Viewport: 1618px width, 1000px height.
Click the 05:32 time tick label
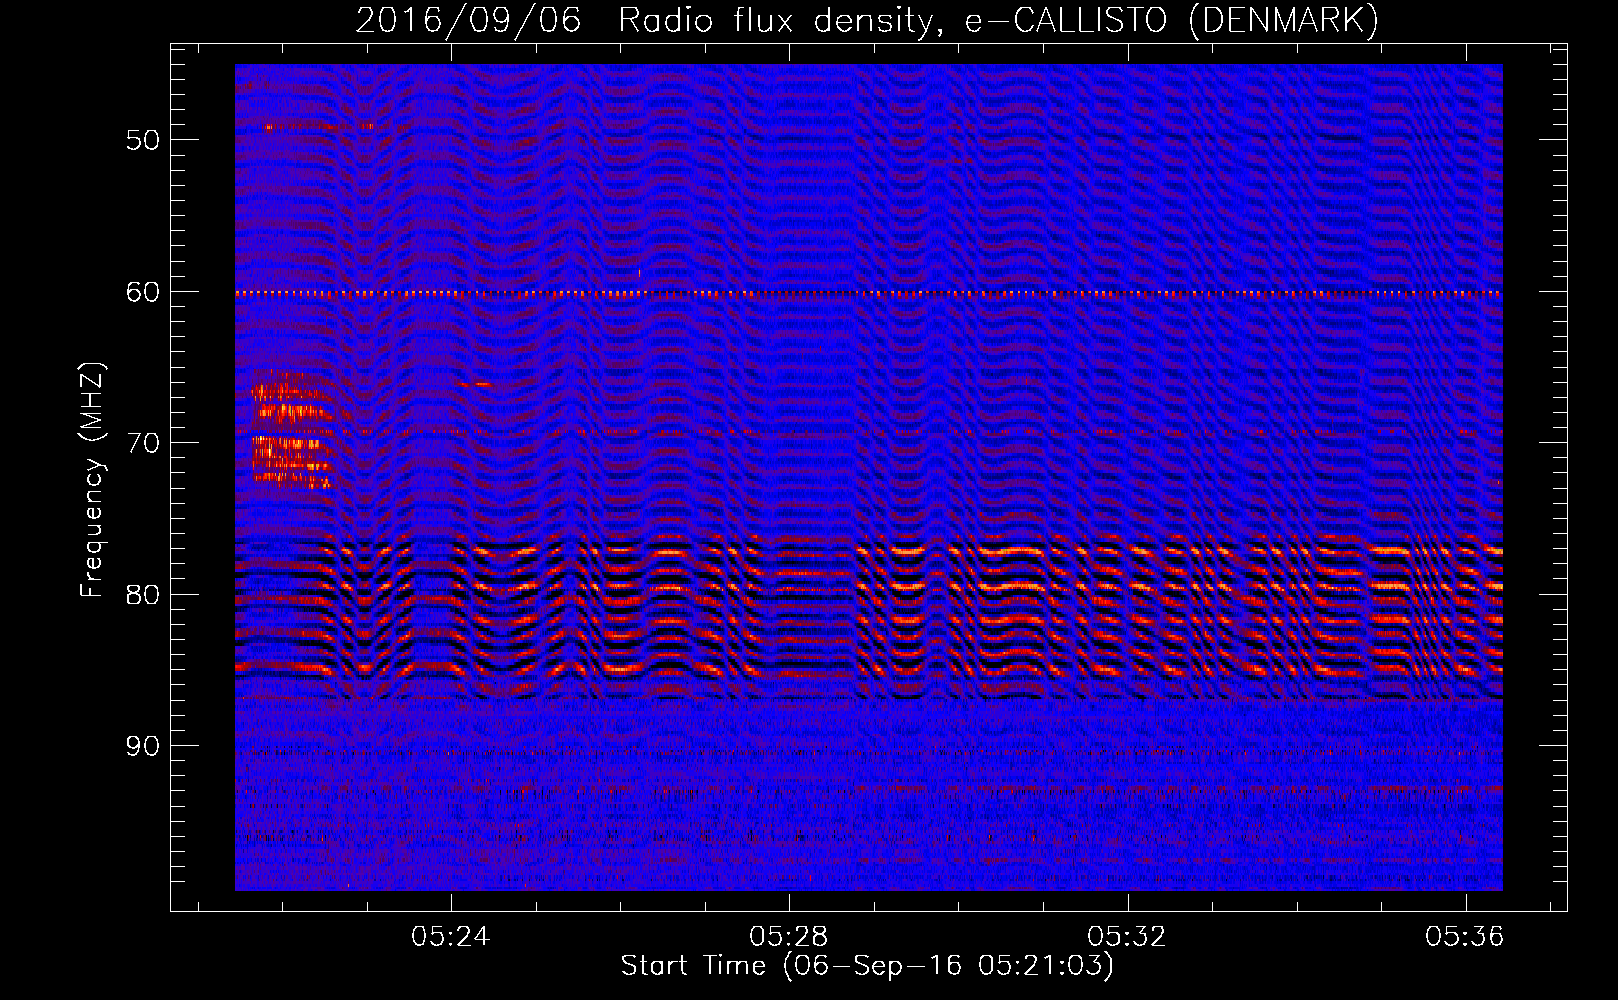pyautogui.click(x=1127, y=937)
